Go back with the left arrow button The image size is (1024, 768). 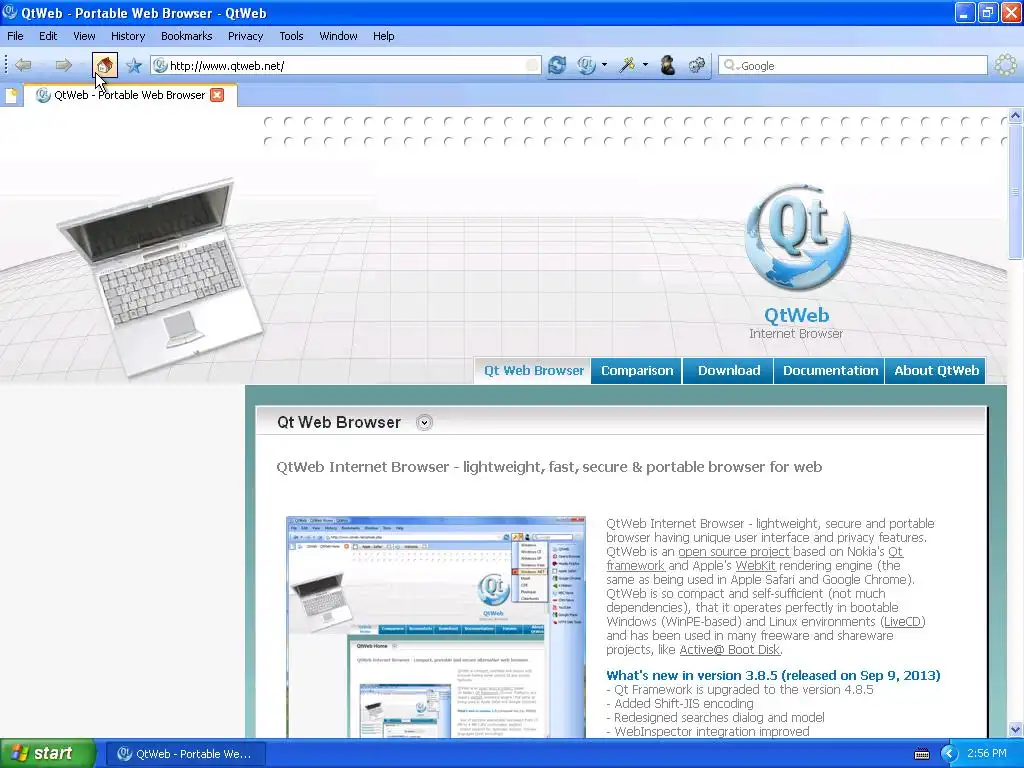coord(24,65)
